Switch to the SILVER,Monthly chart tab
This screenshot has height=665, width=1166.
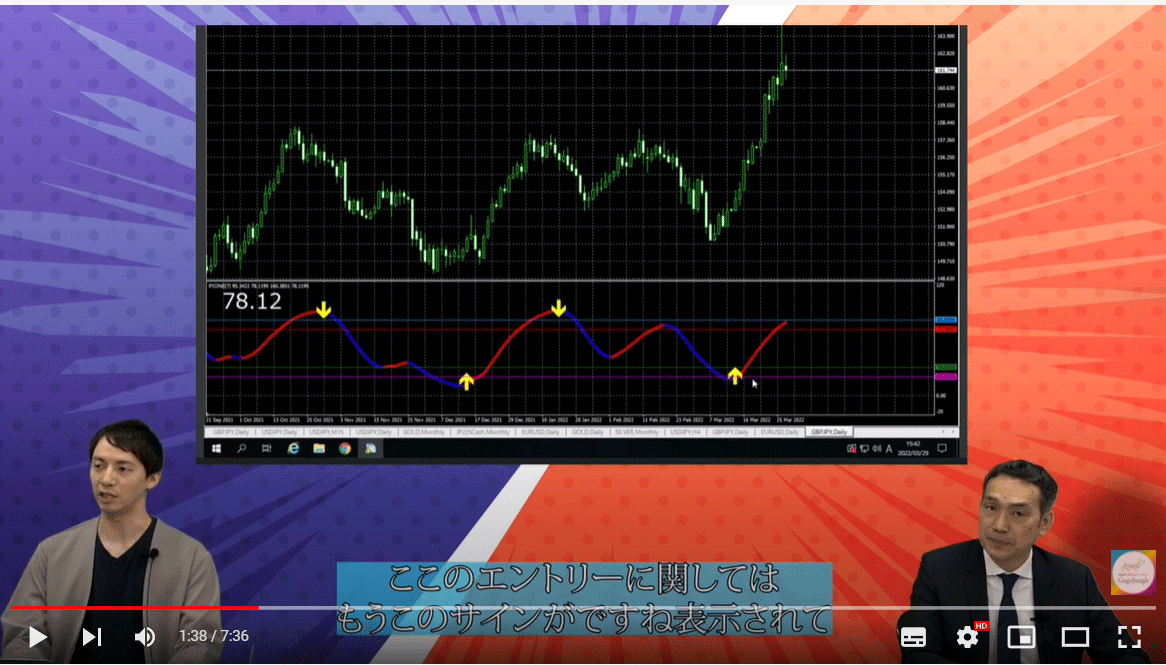coord(637,432)
